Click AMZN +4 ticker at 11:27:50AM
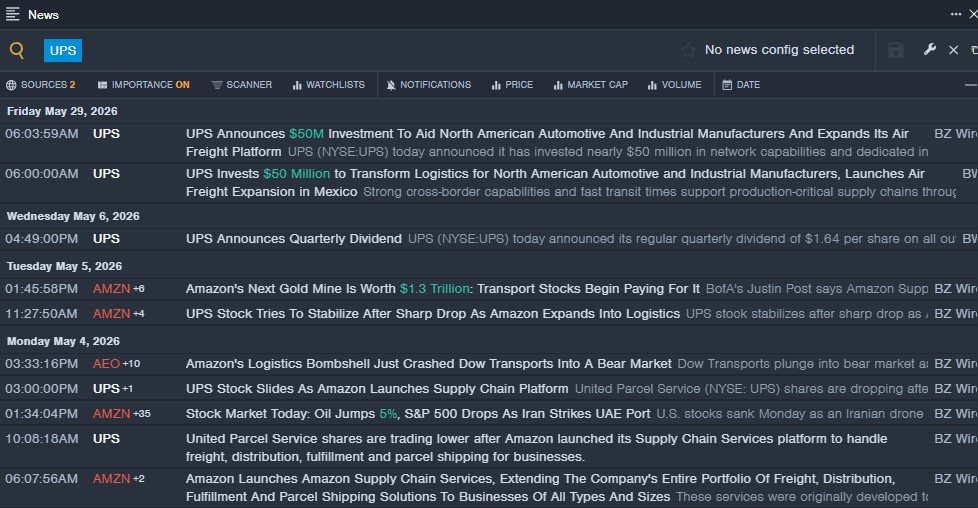 119,313
